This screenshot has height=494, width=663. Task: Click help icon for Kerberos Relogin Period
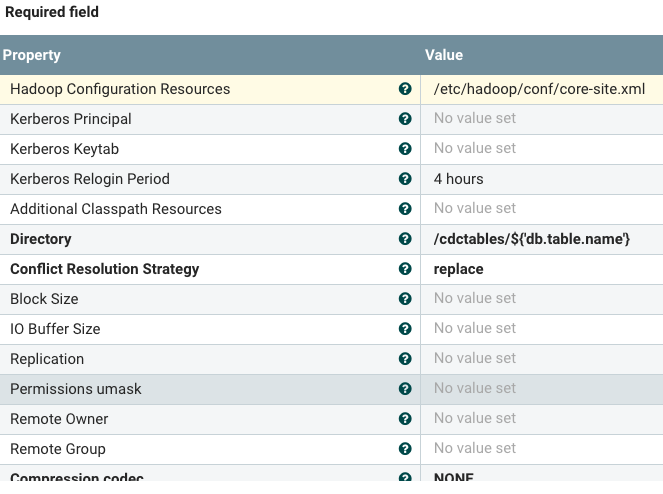pyautogui.click(x=405, y=179)
